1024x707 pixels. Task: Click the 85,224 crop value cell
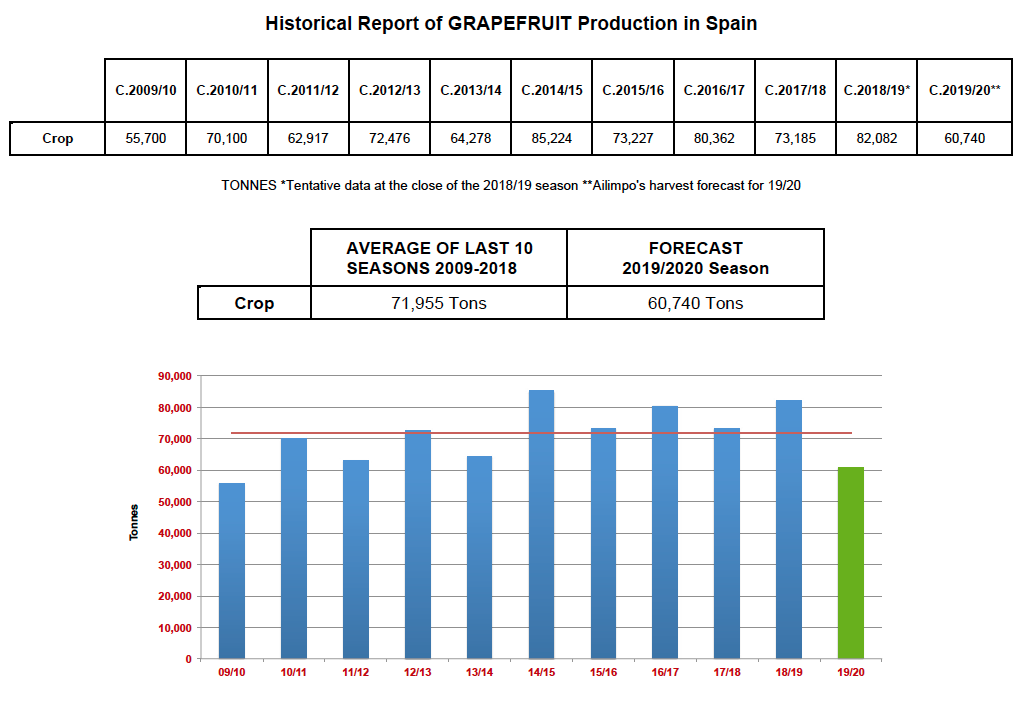552,138
